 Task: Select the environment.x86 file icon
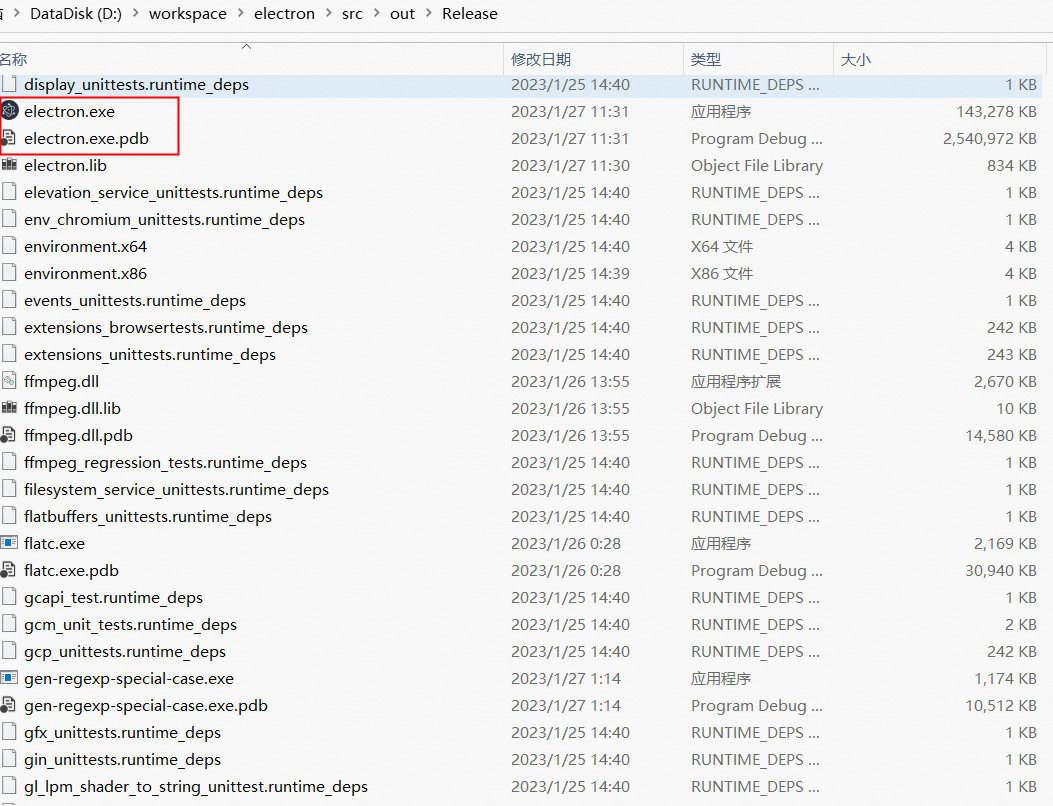click(9, 273)
